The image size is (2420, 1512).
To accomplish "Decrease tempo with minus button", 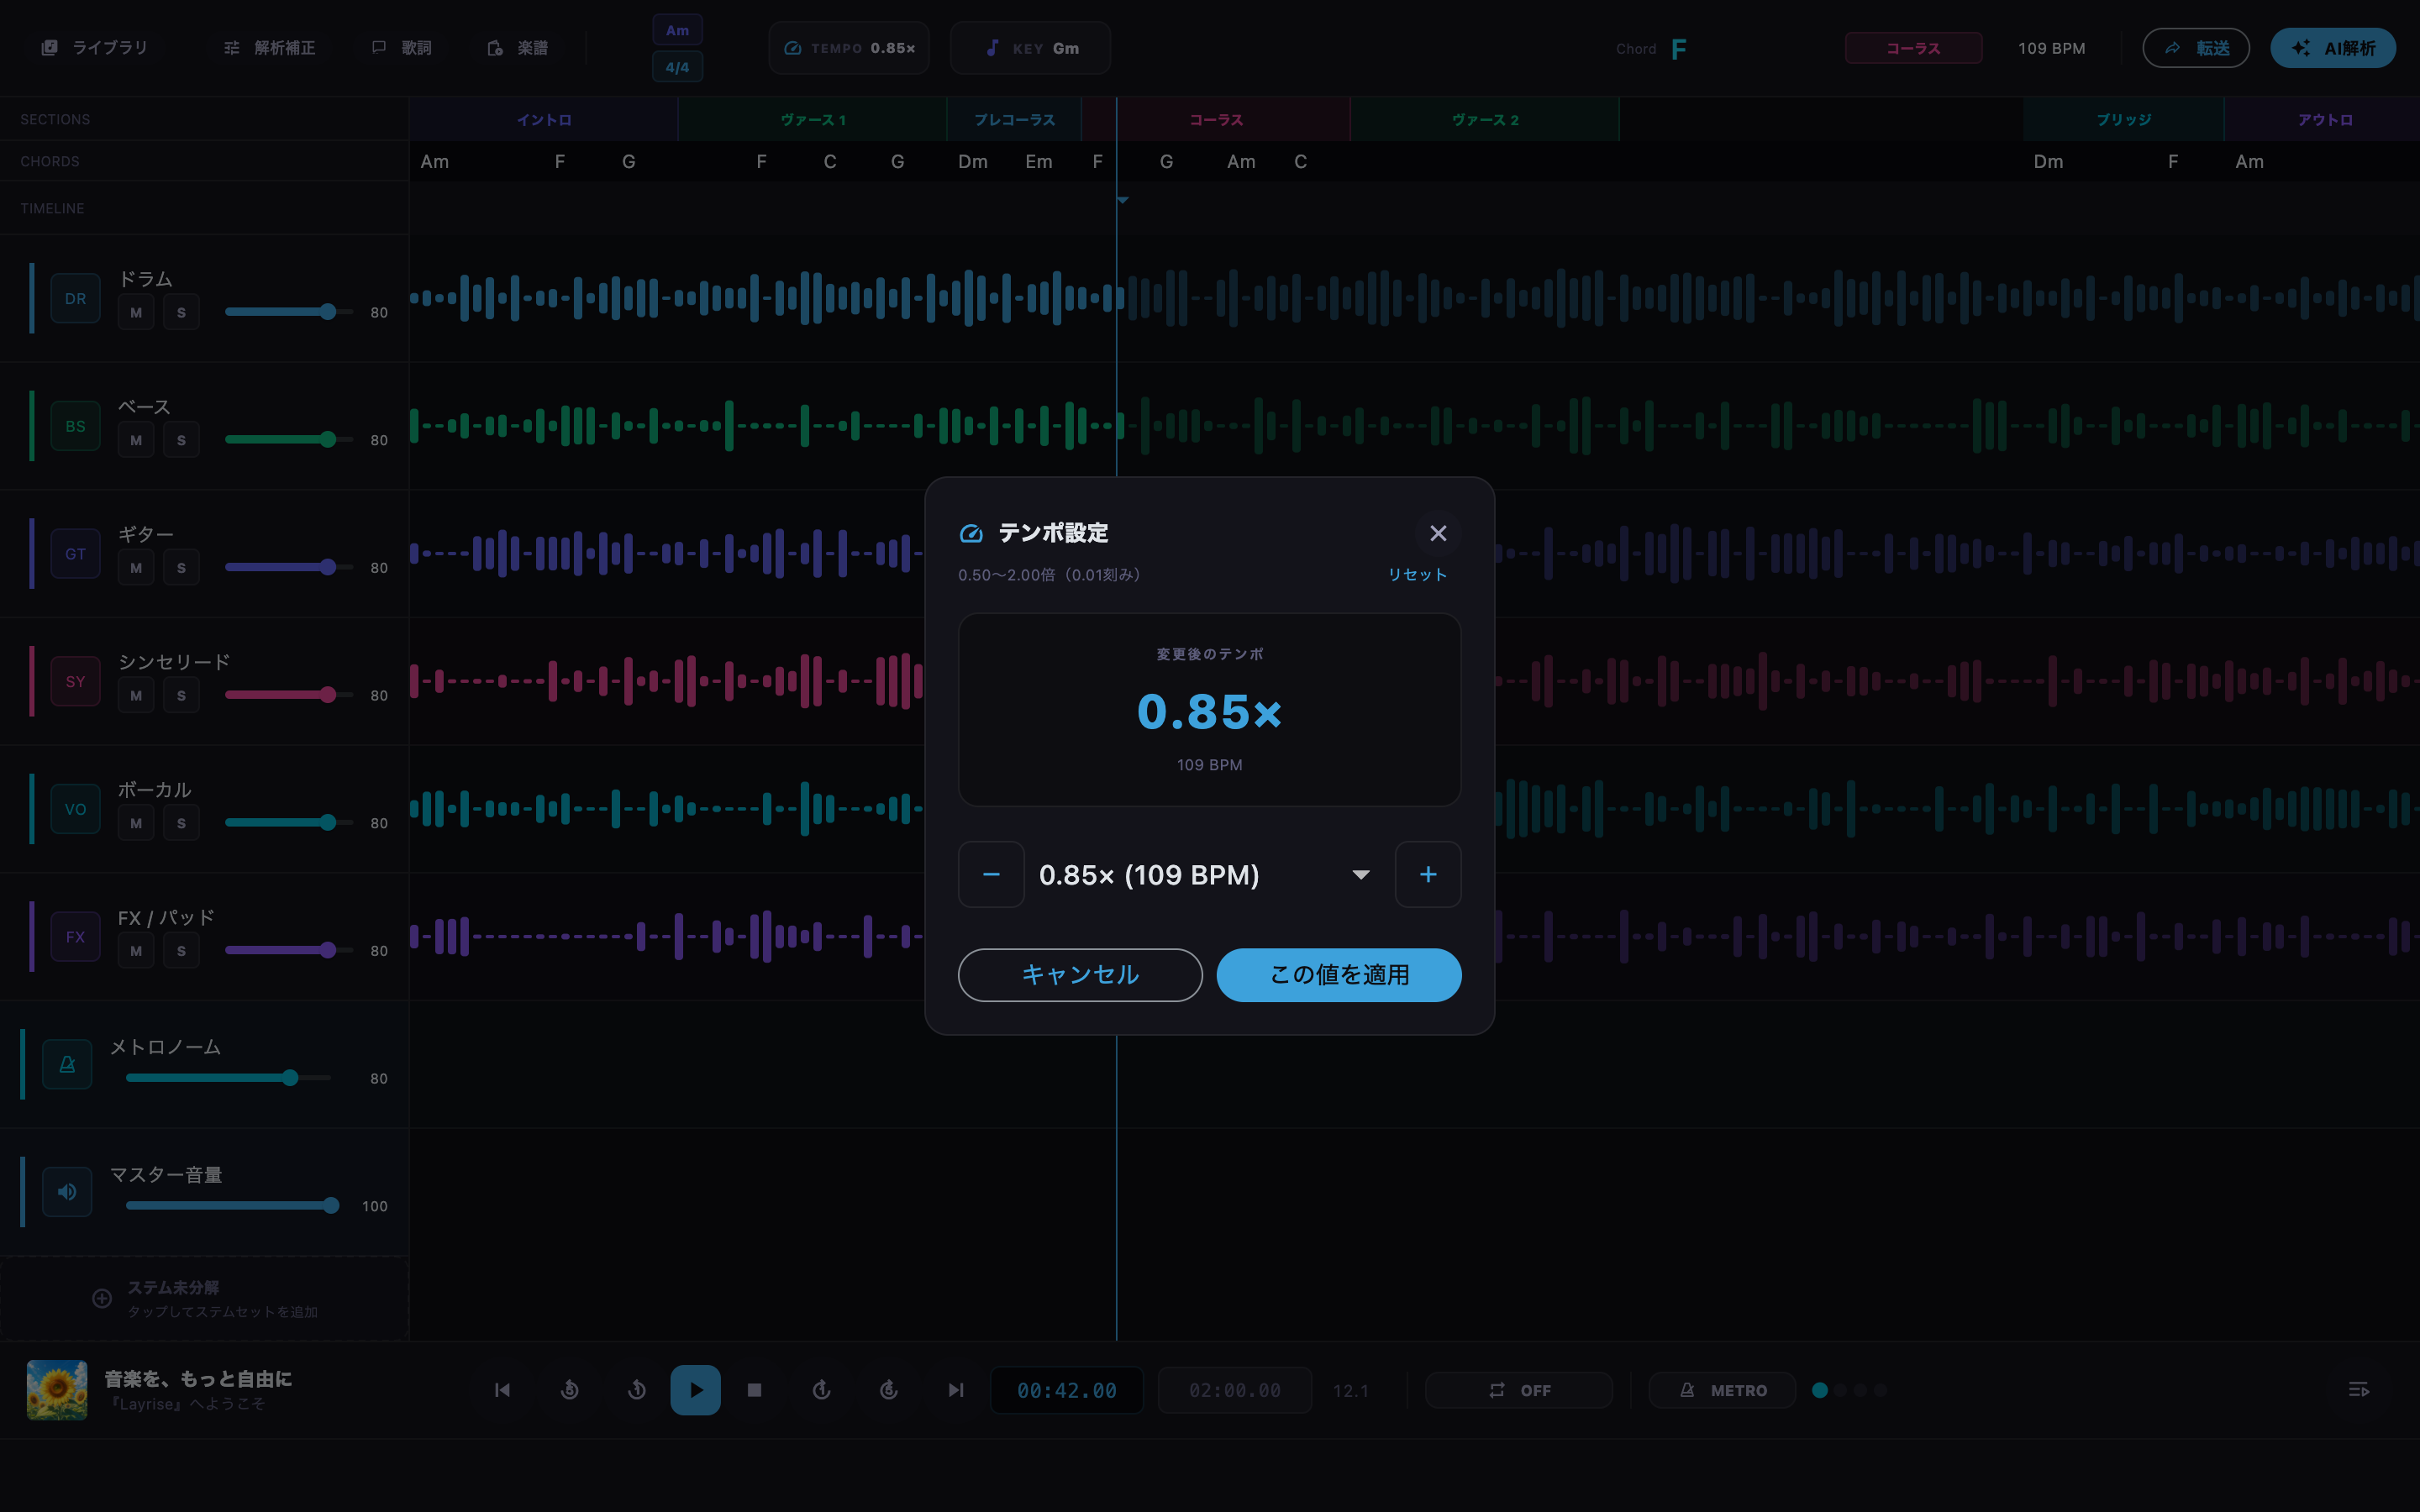I will 991,874.
